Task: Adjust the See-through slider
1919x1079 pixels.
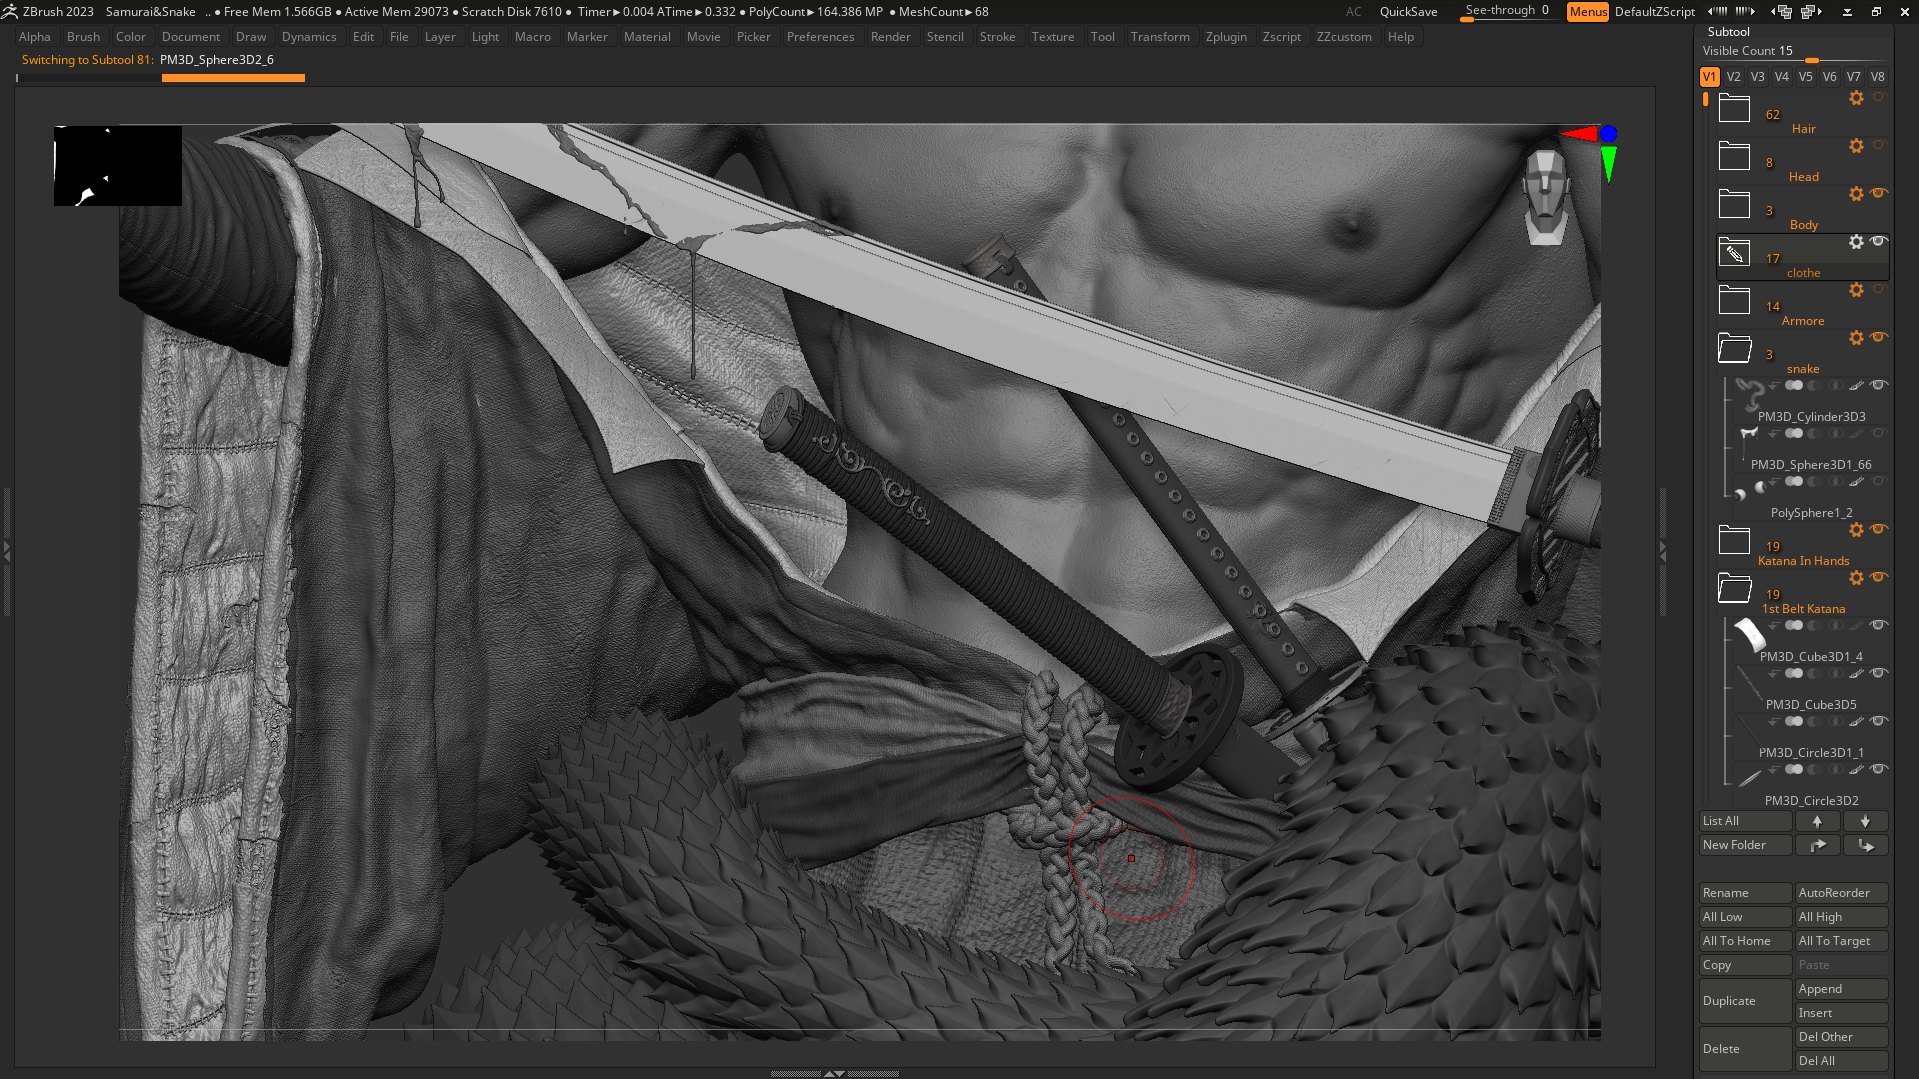Action: point(1507,11)
